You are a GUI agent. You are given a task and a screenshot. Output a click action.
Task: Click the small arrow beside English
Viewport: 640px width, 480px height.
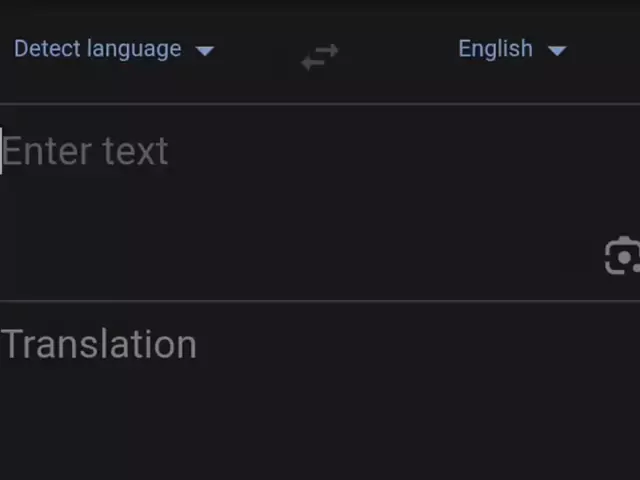click(x=557, y=50)
